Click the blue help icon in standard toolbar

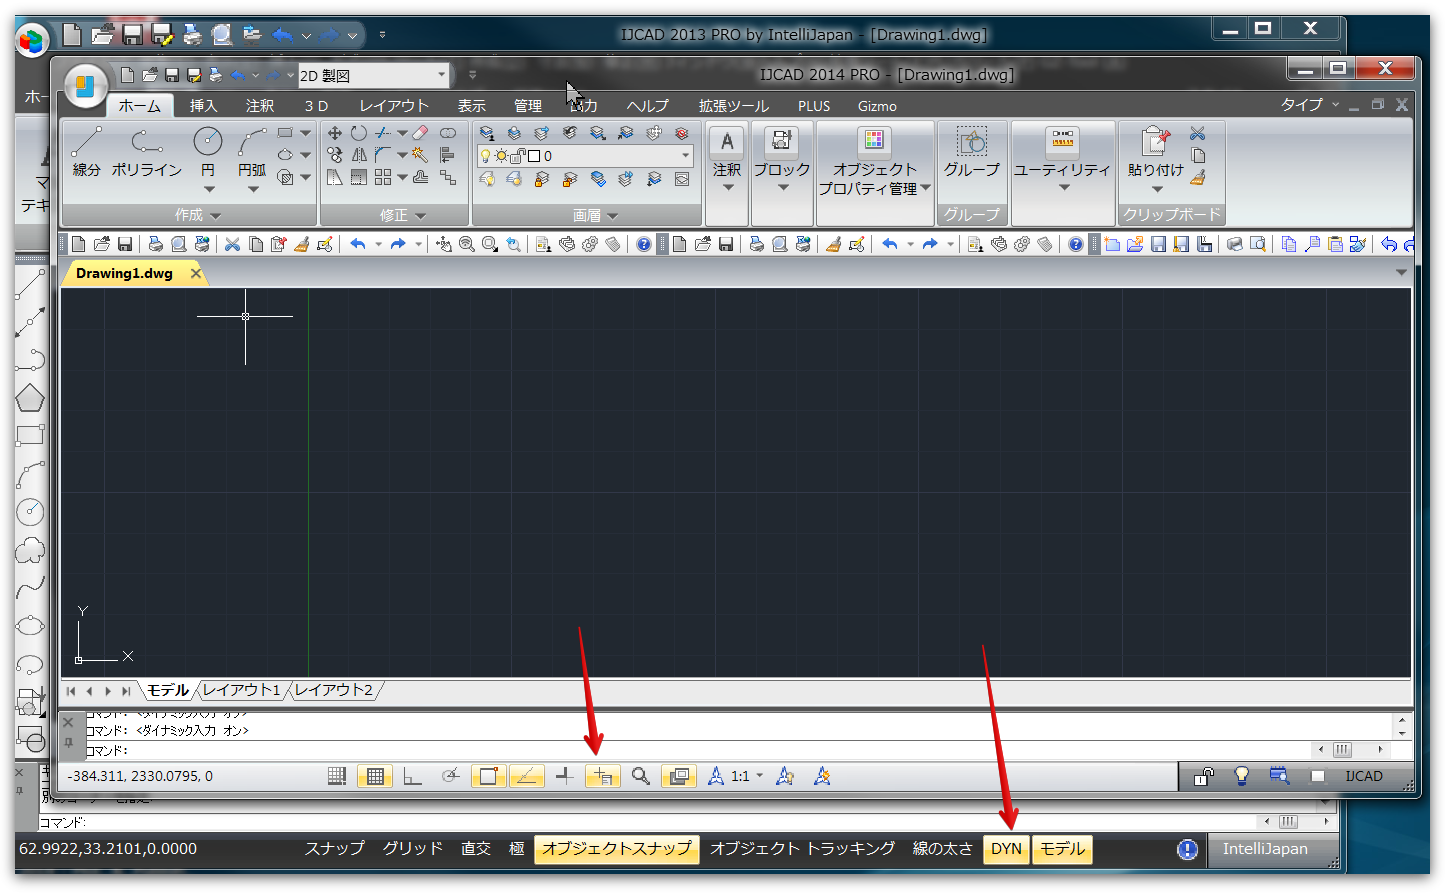[644, 244]
